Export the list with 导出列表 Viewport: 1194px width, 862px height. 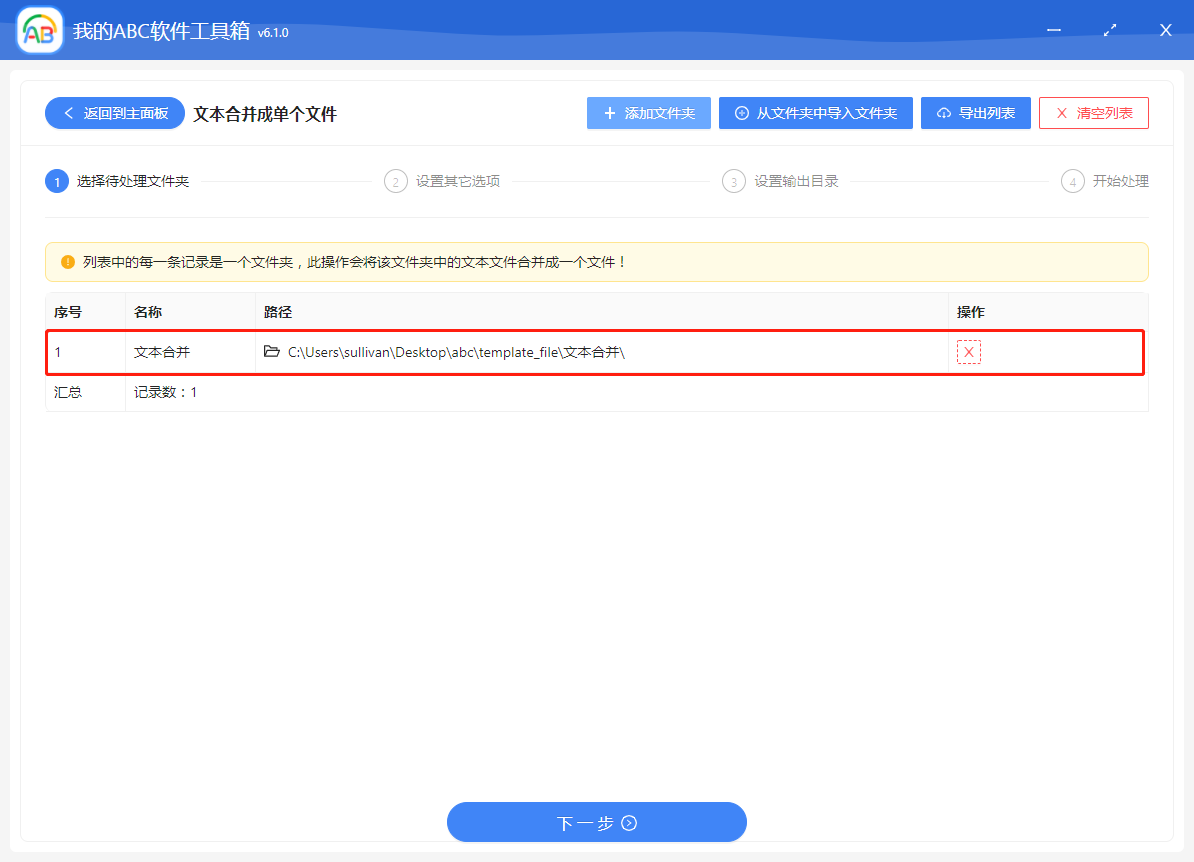coord(975,114)
